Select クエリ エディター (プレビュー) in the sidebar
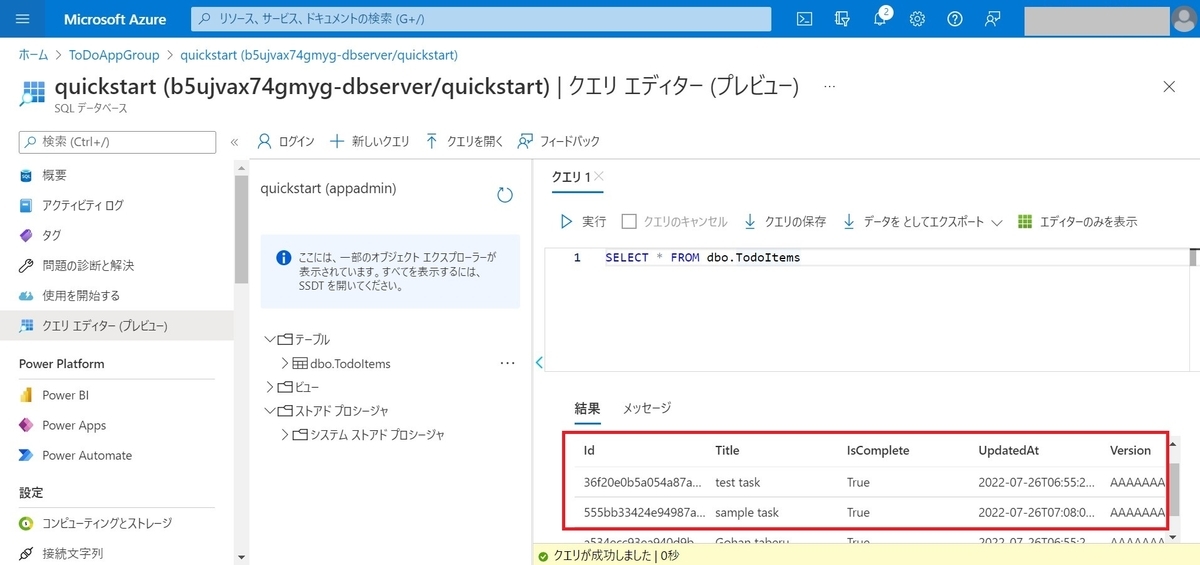Image resolution: width=1200 pixels, height=565 pixels. pos(116,326)
